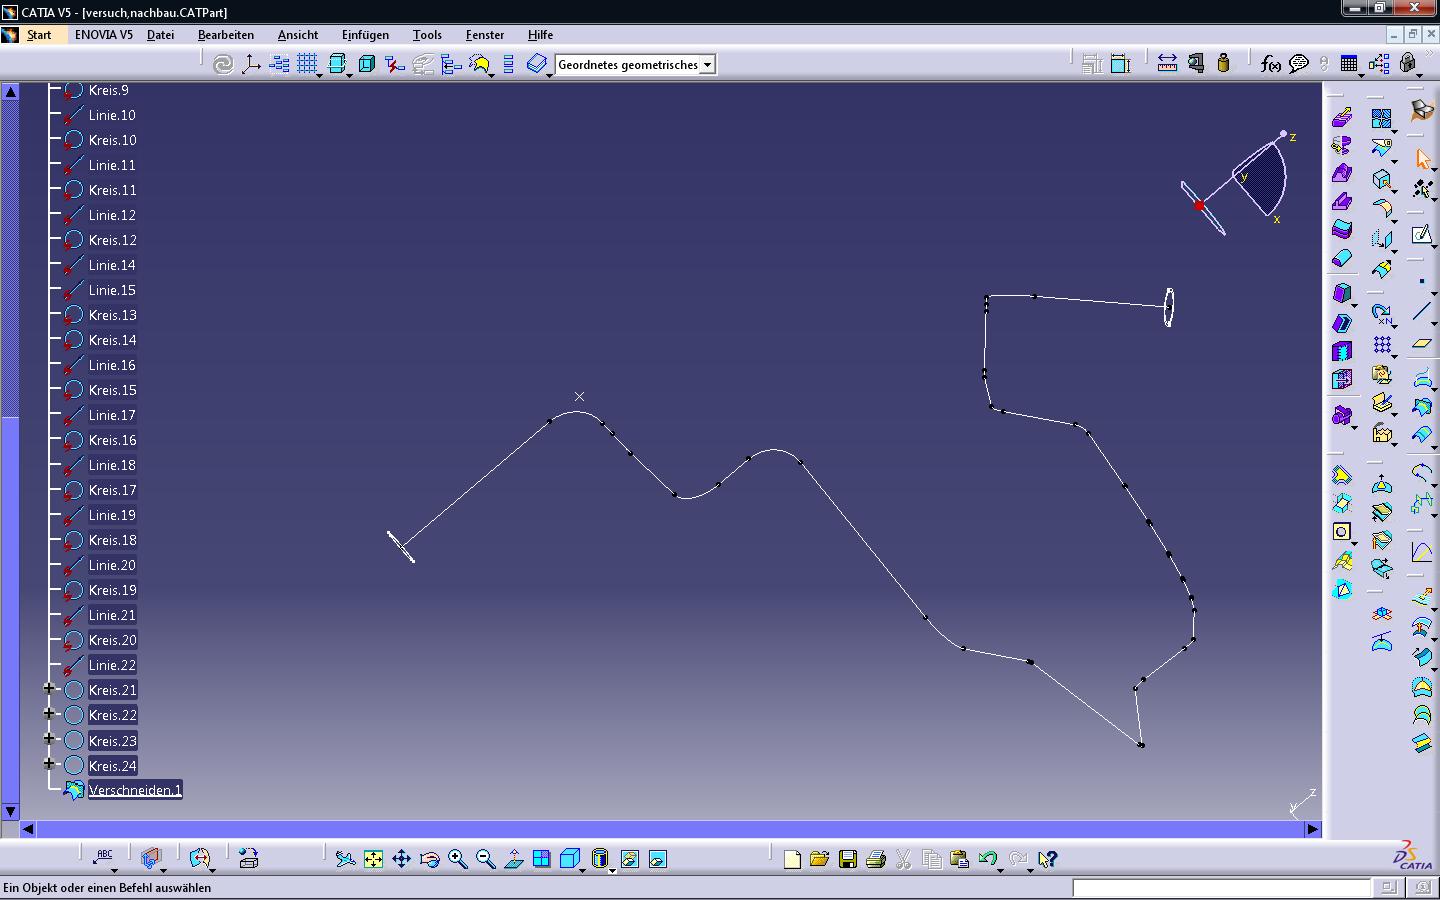1440x900 pixels.
Task: Click tree scrollbar down arrow
Action: tap(10, 812)
